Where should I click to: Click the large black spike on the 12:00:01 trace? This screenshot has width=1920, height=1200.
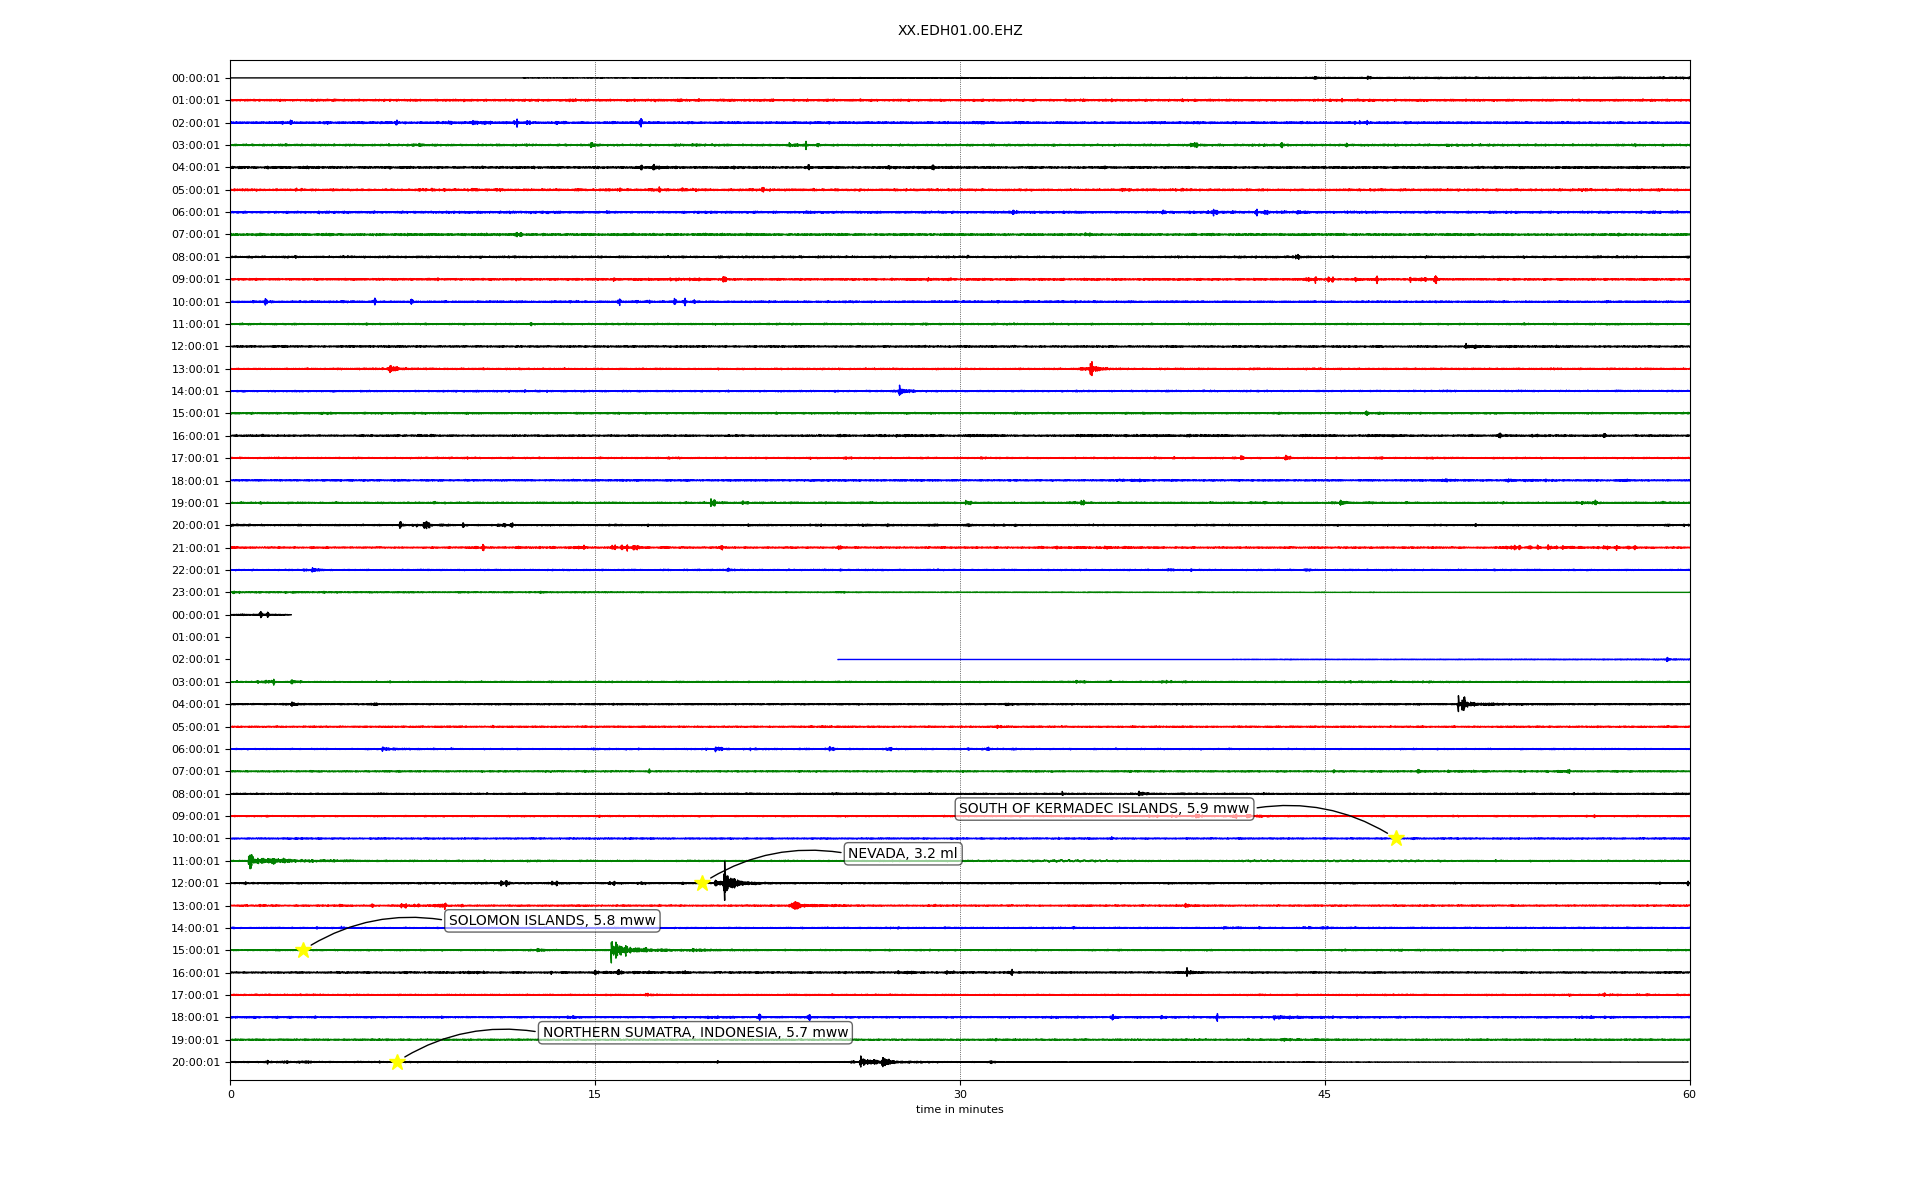(x=725, y=882)
